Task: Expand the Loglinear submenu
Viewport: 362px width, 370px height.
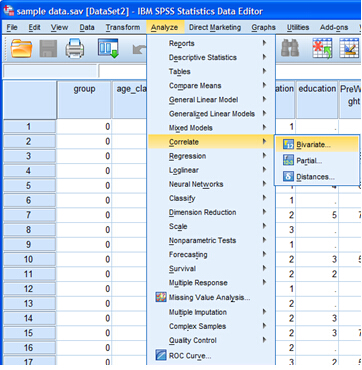Action: click(x=211, y=170)
